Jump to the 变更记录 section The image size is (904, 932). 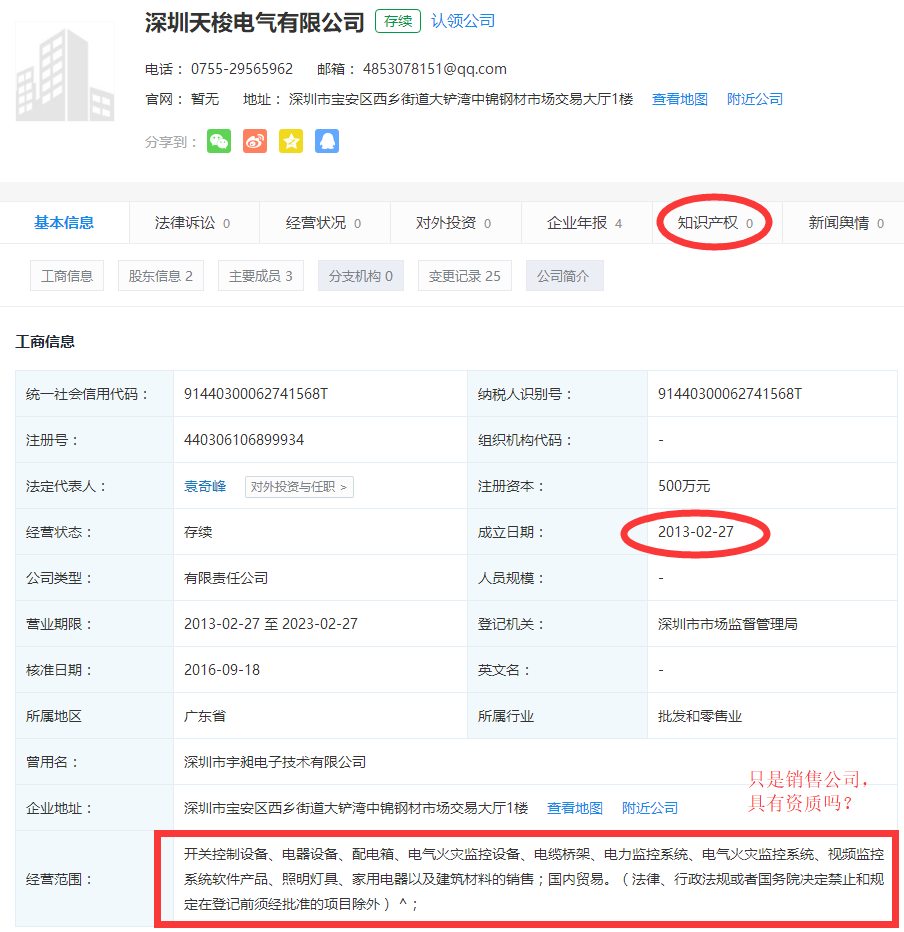point(464,276)
